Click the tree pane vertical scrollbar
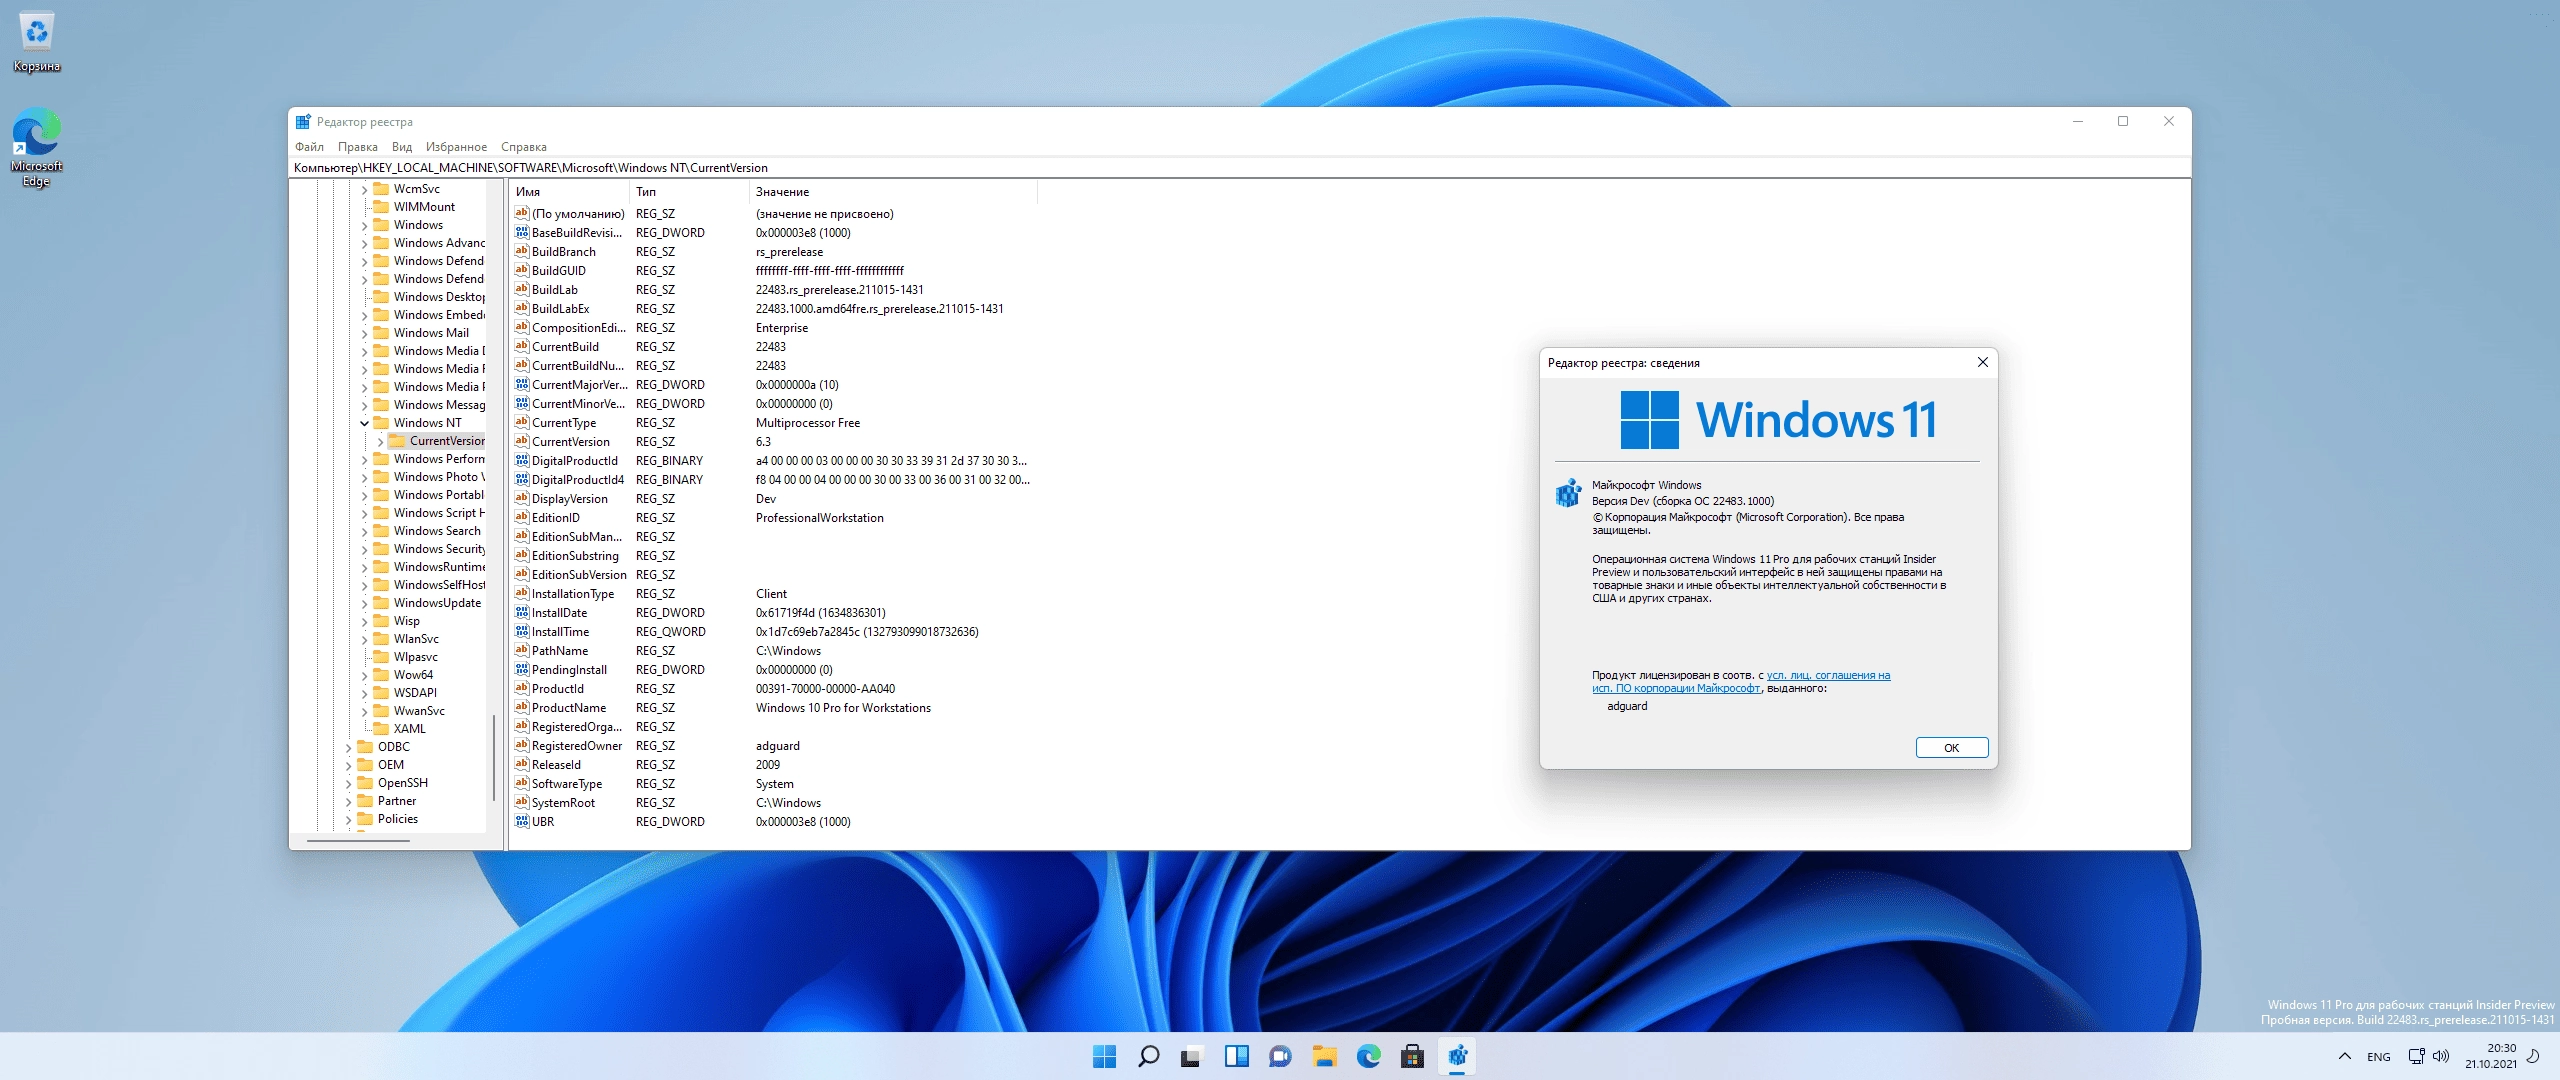This screenshot has height=1080, width=2560. (494, 757)
